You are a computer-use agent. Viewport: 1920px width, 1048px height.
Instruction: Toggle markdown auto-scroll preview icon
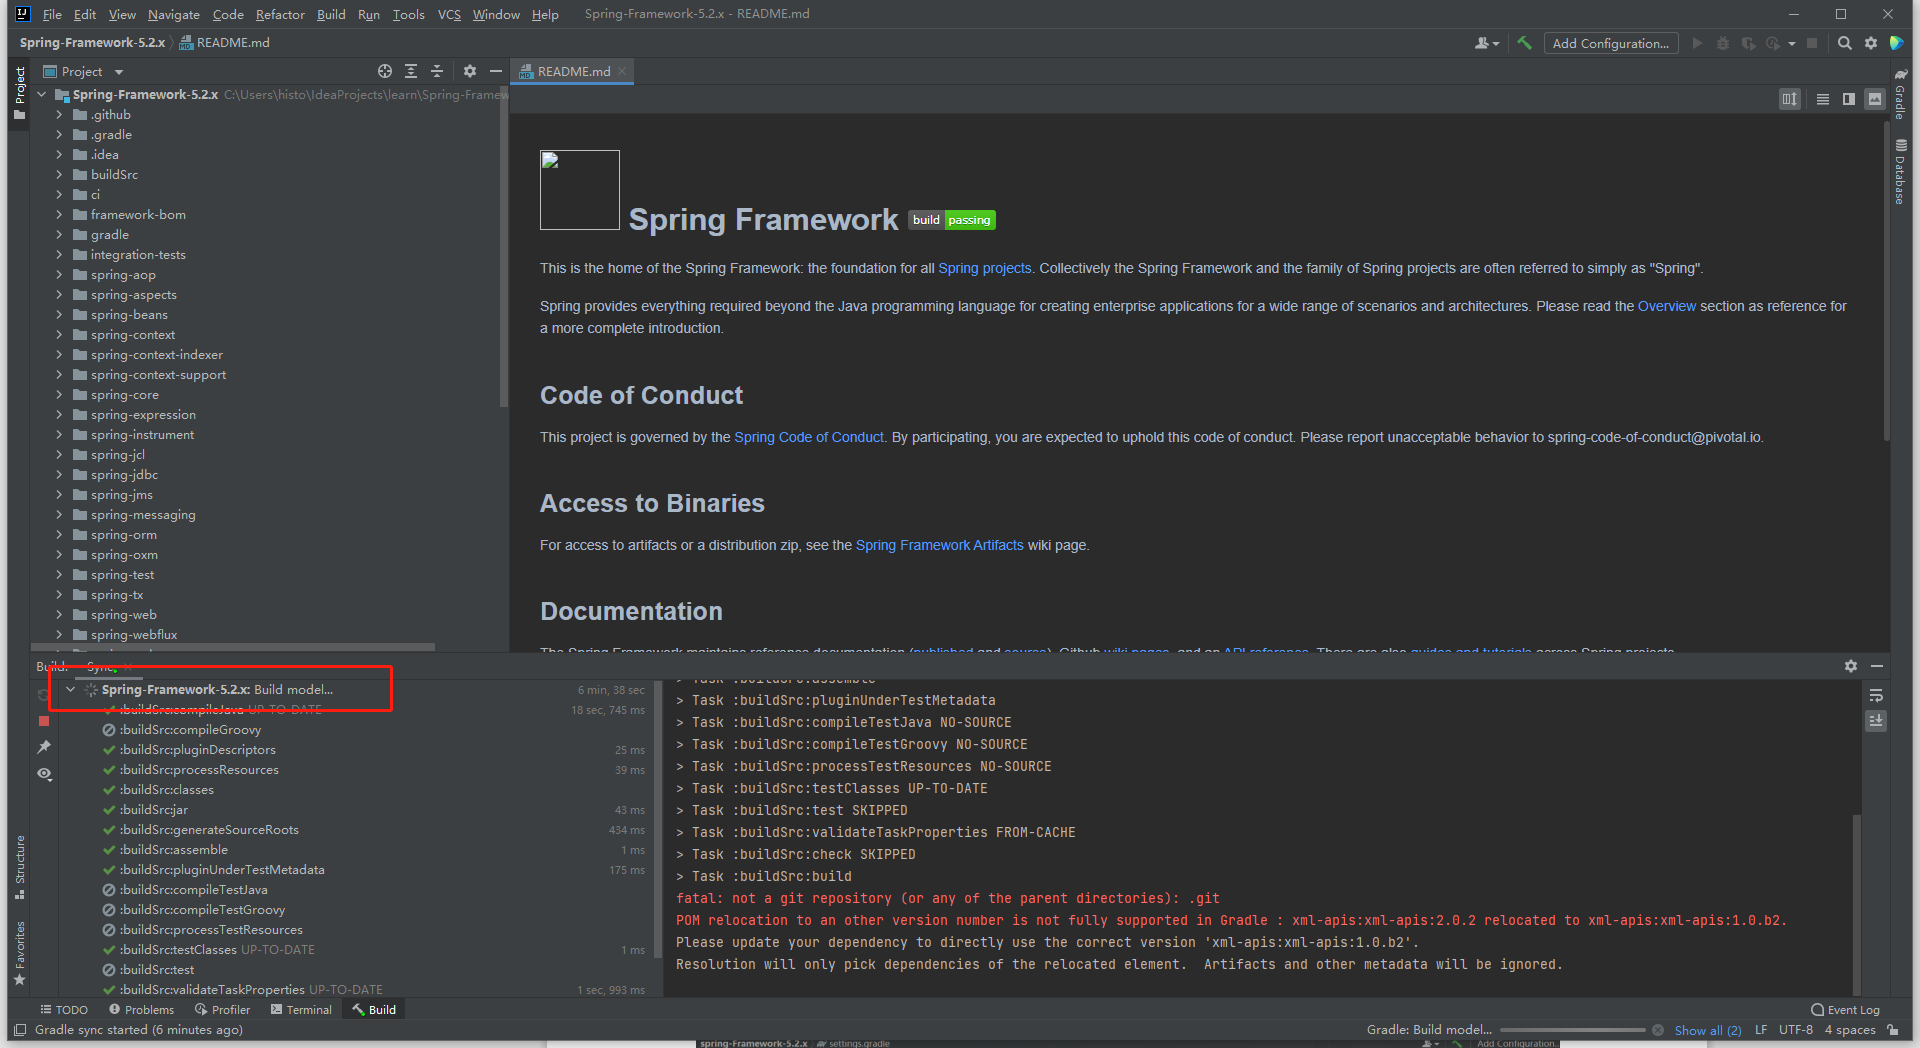click(x=1790, y=99)
